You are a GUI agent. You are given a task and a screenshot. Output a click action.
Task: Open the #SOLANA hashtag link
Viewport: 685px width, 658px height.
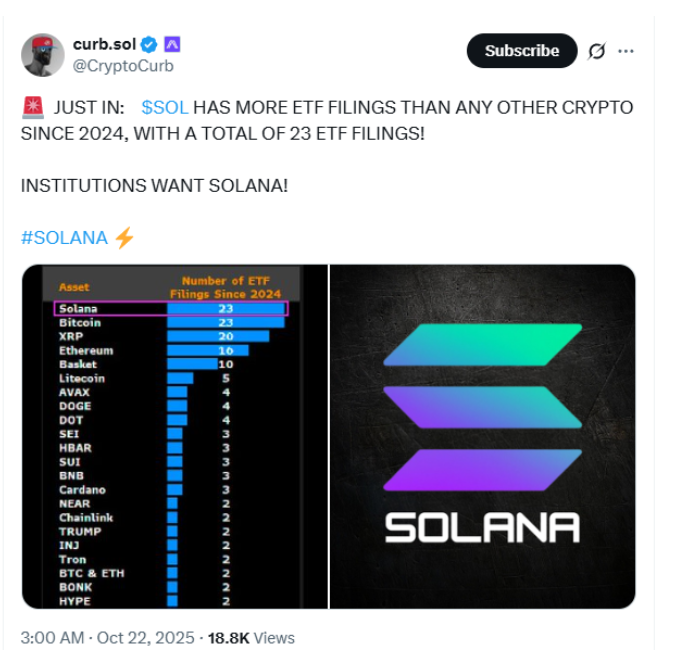64,238
